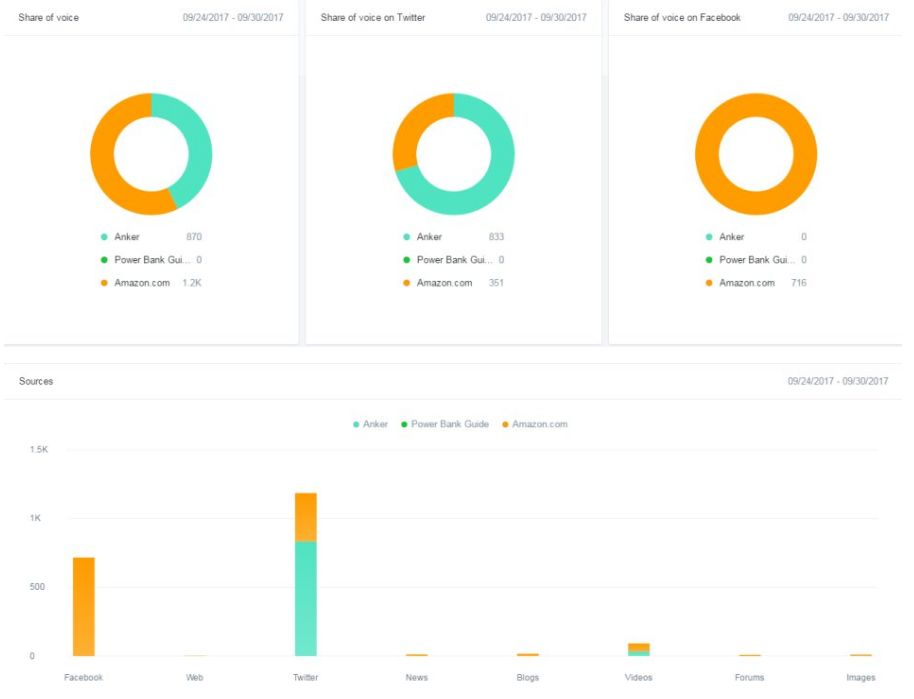Toggle Amazon.com series in Sources legend
Image resolution: width=914 pixels, height=699 pixels.
click(x=535, y=424)
